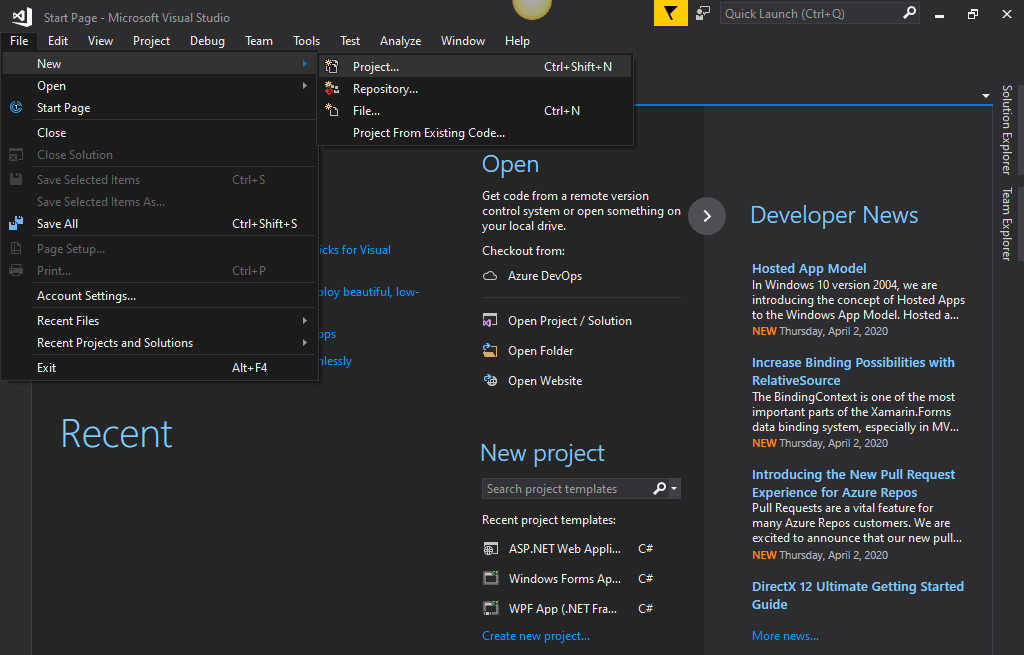Click the Save All icon

click(x=16, y=223)
